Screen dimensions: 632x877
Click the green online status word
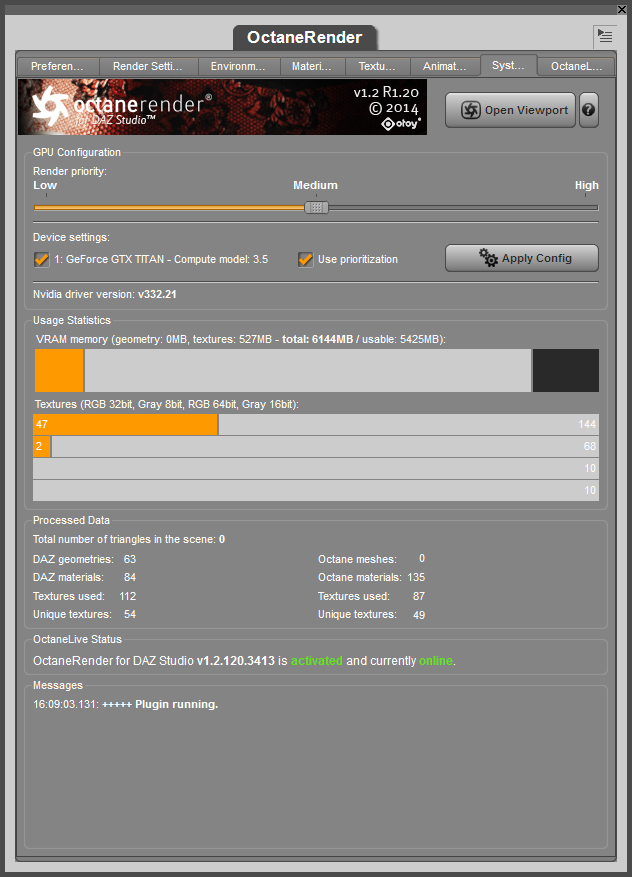436,661
